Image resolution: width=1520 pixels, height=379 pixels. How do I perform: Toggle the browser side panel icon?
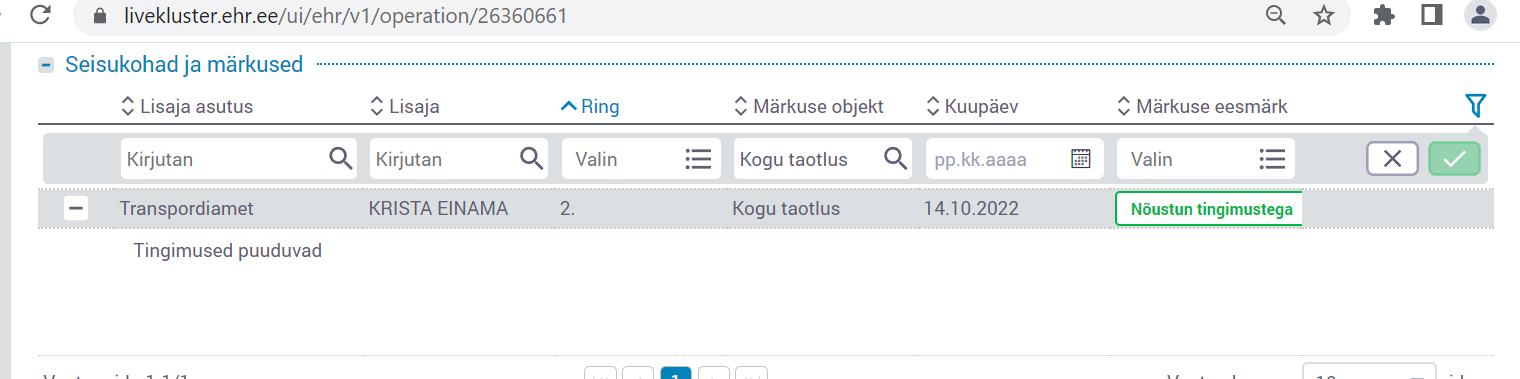tap(1432, 15)
